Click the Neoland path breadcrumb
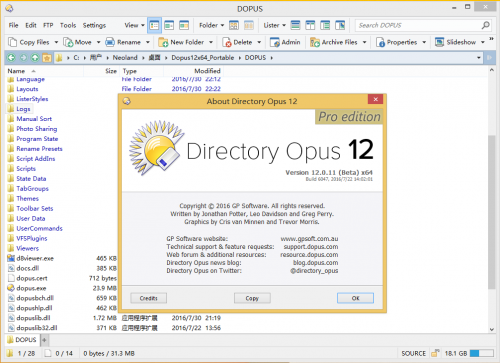 click(x=125, y=58)
